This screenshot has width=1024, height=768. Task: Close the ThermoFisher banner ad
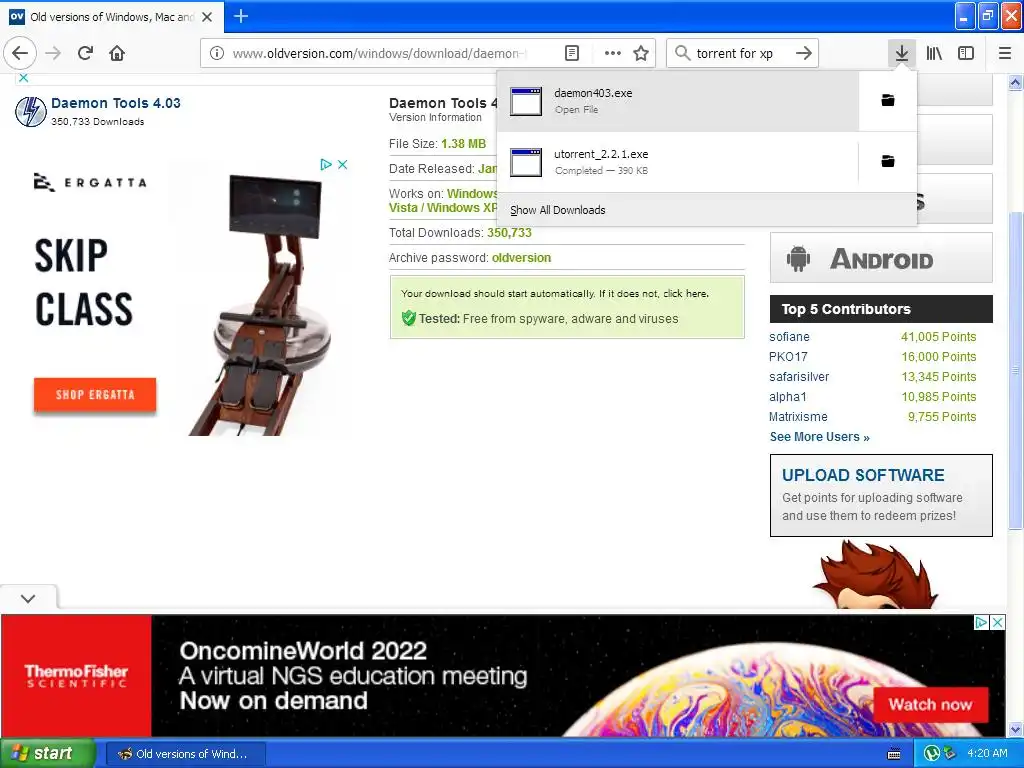click(x=998, y=622)
